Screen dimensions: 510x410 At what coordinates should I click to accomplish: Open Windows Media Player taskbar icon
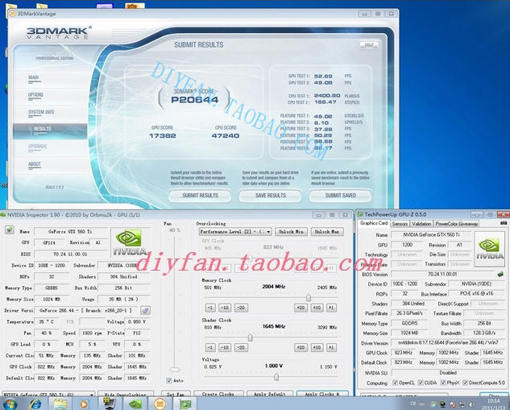84,404
